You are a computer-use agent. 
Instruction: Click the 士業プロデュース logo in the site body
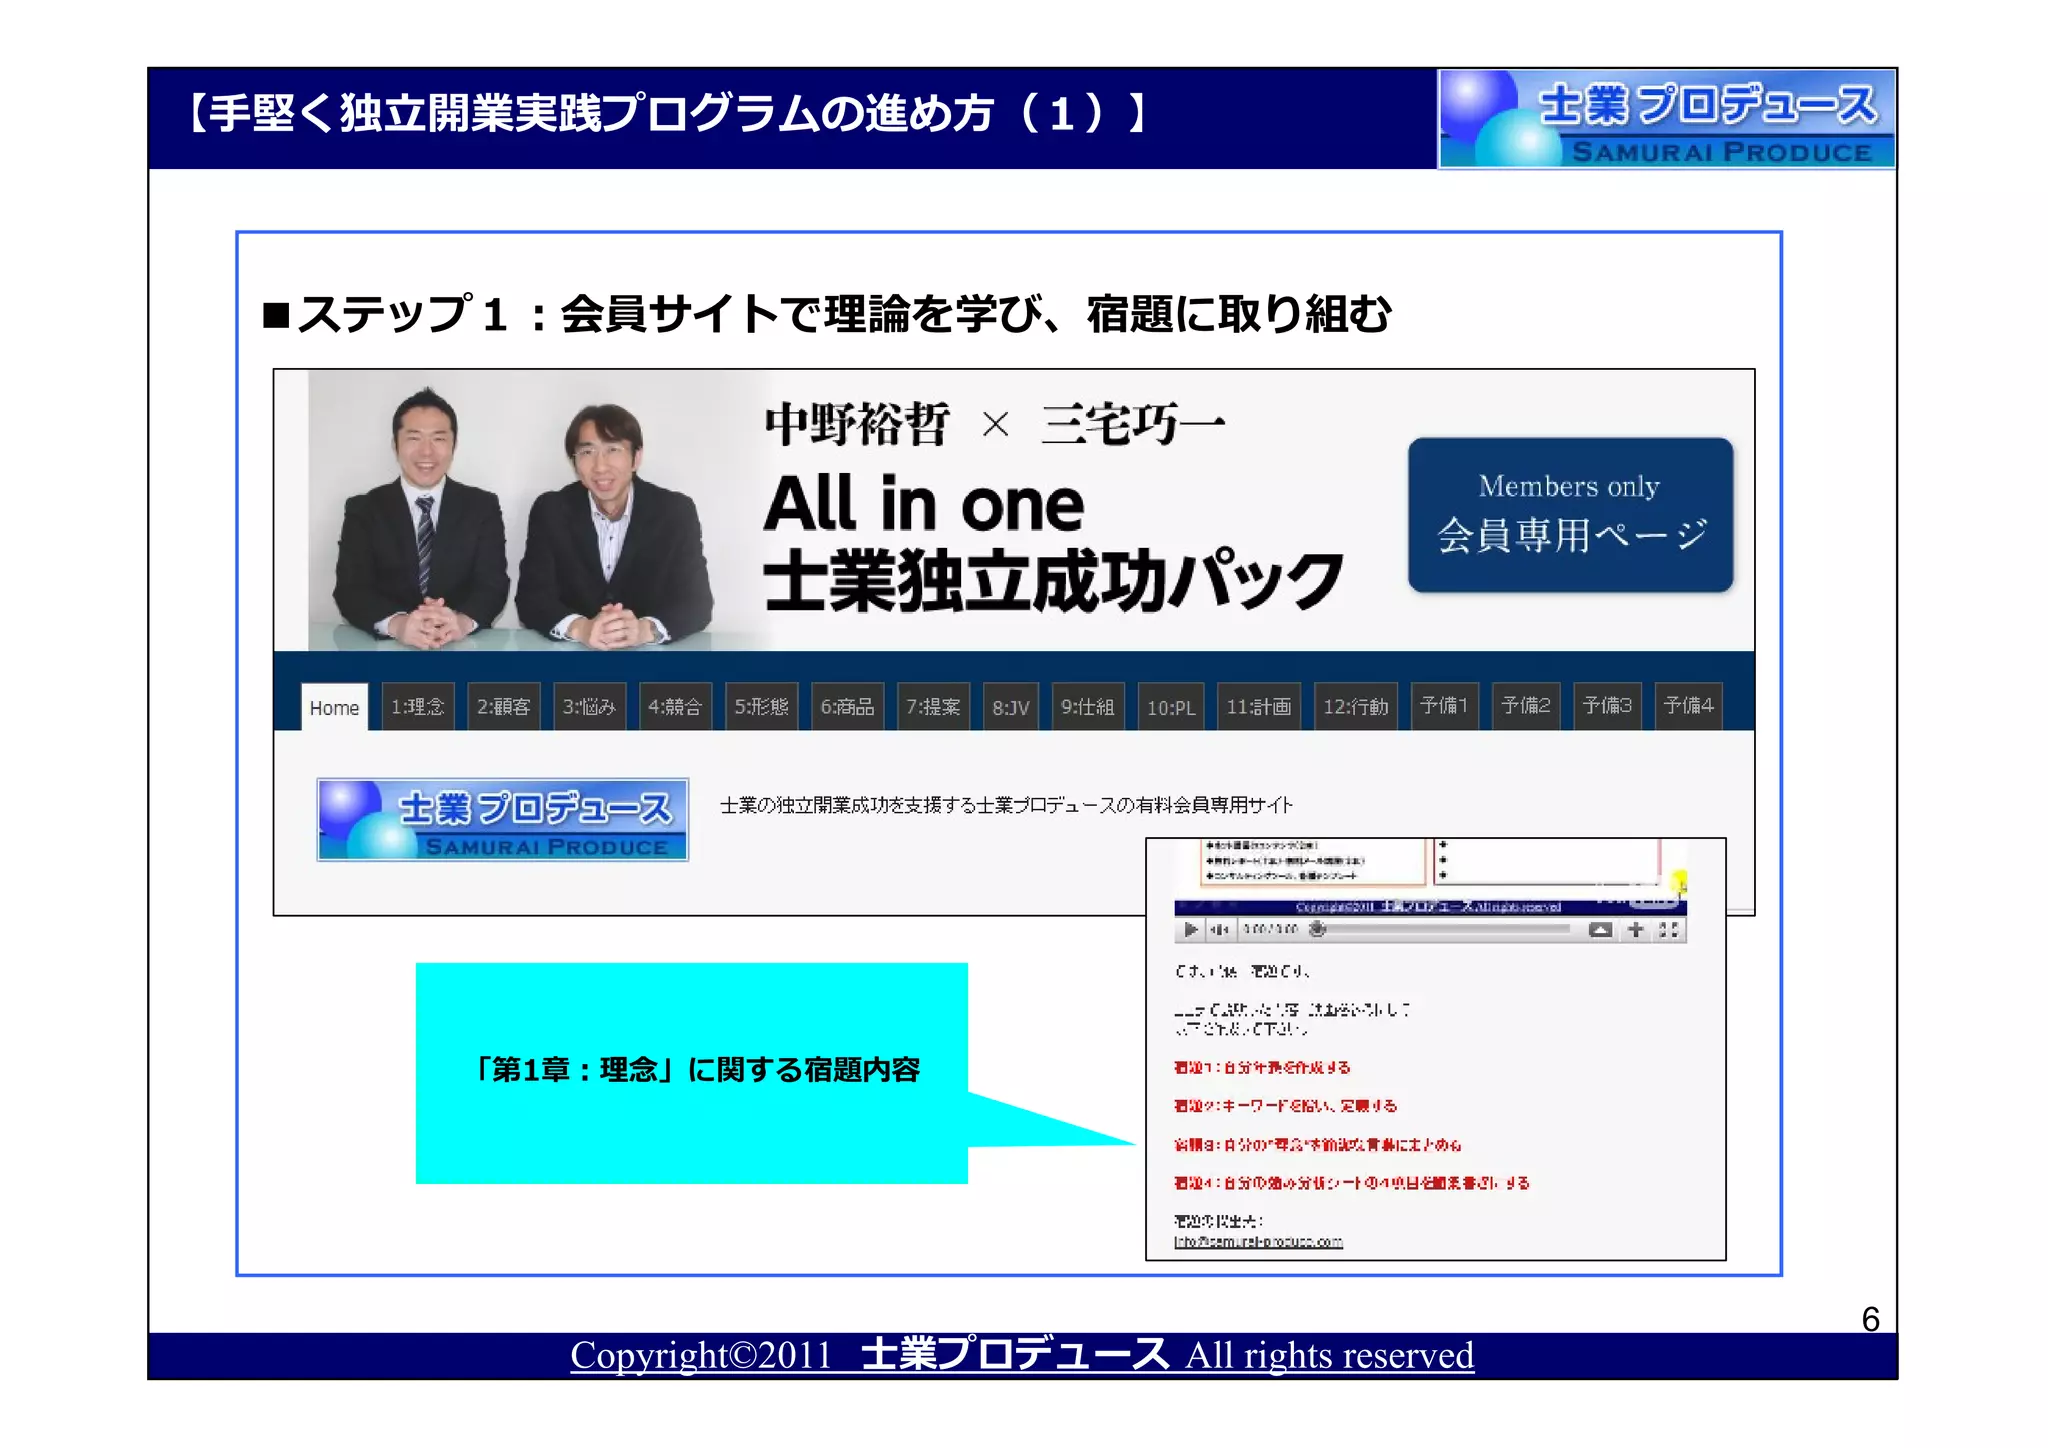(503, 820)
